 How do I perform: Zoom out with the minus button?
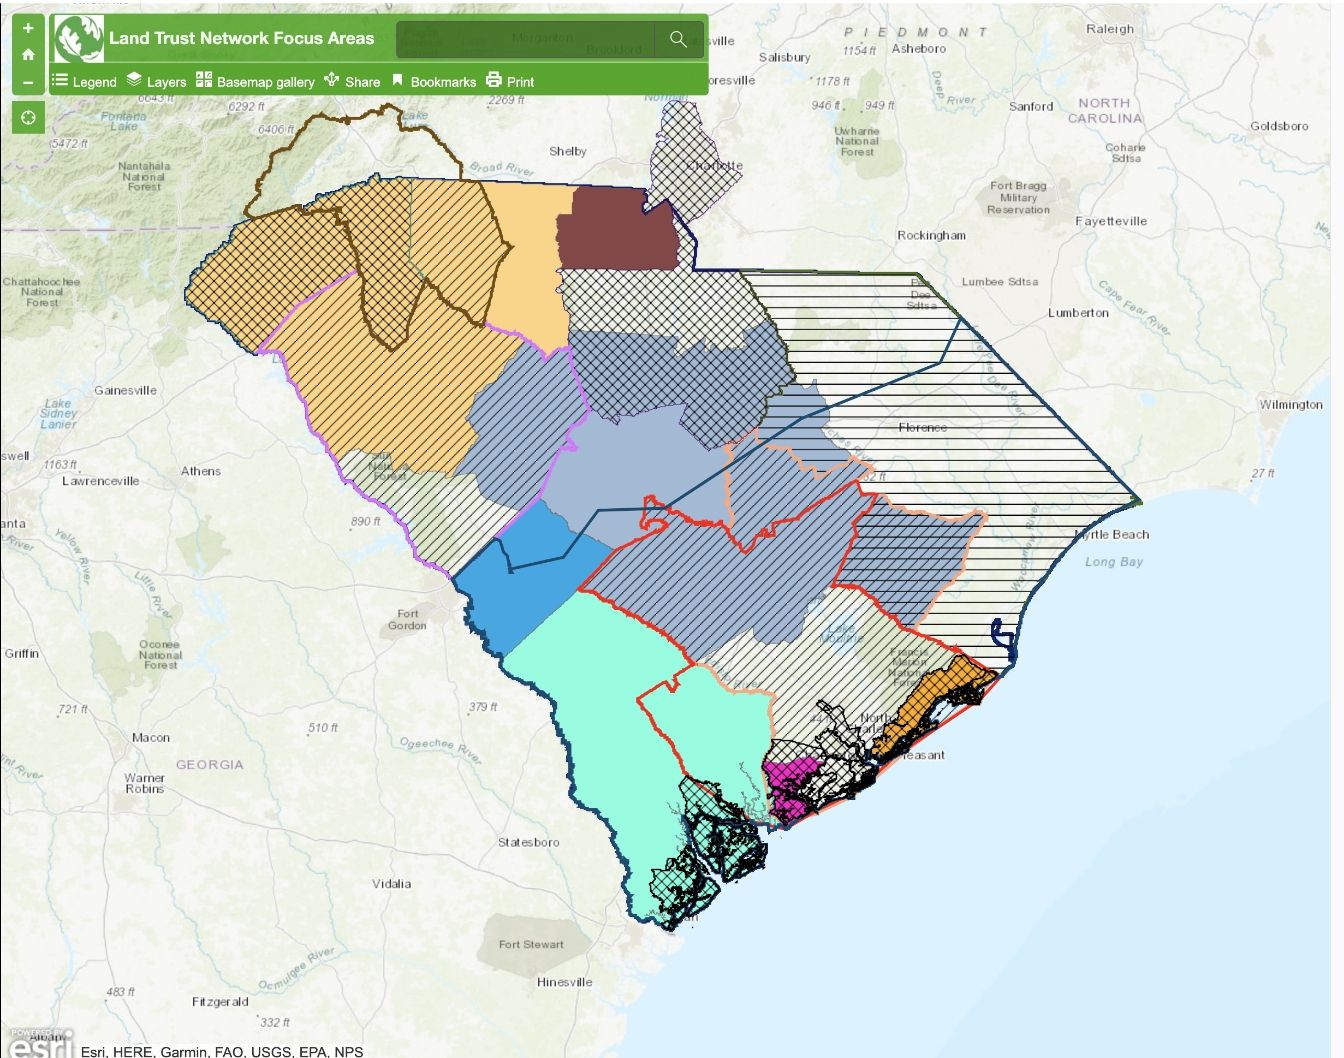[28, 83]
